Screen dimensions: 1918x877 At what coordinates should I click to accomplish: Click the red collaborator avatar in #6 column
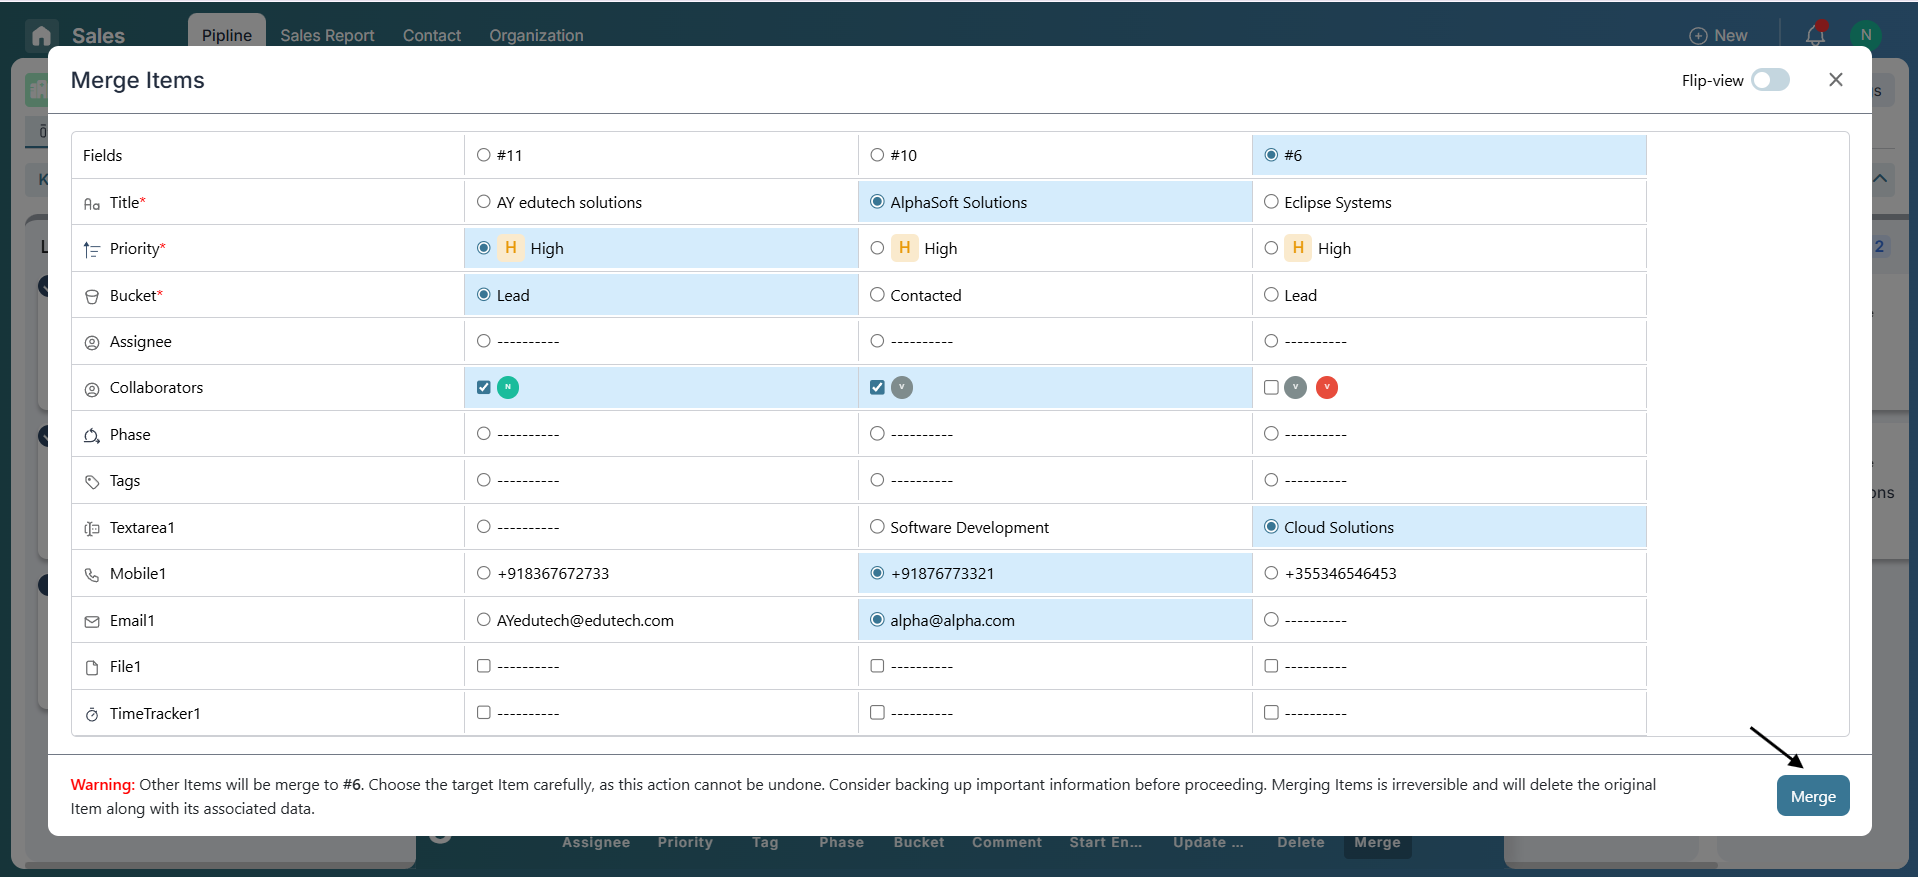pos(1327,387)
